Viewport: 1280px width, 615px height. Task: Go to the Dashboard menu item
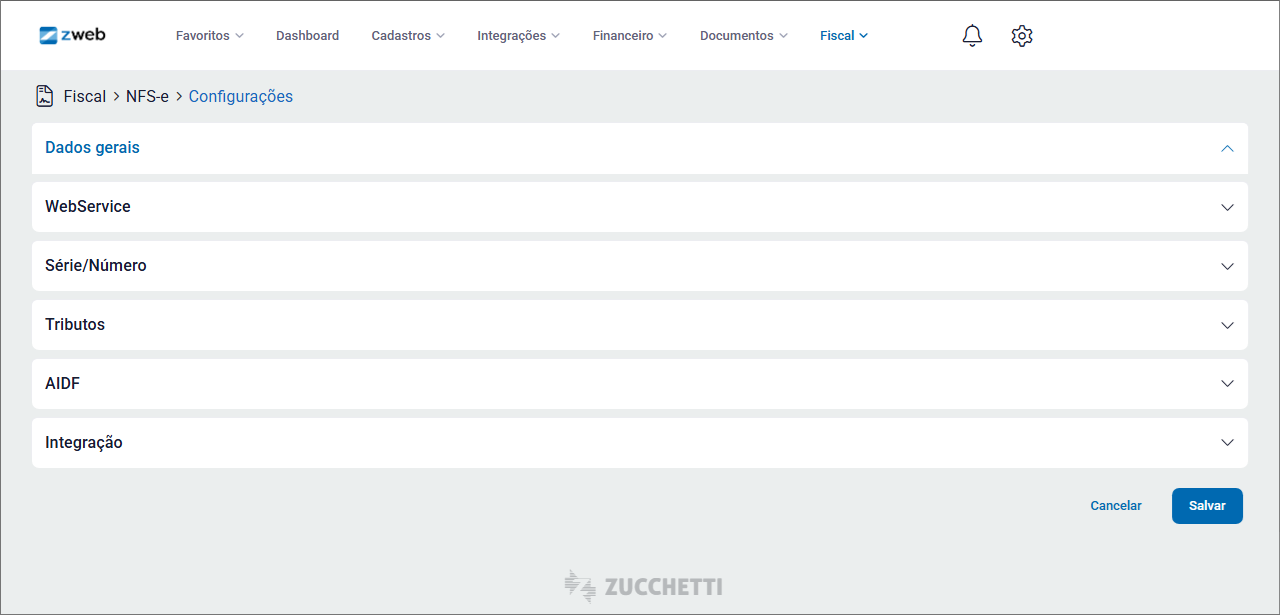[307, 36]
